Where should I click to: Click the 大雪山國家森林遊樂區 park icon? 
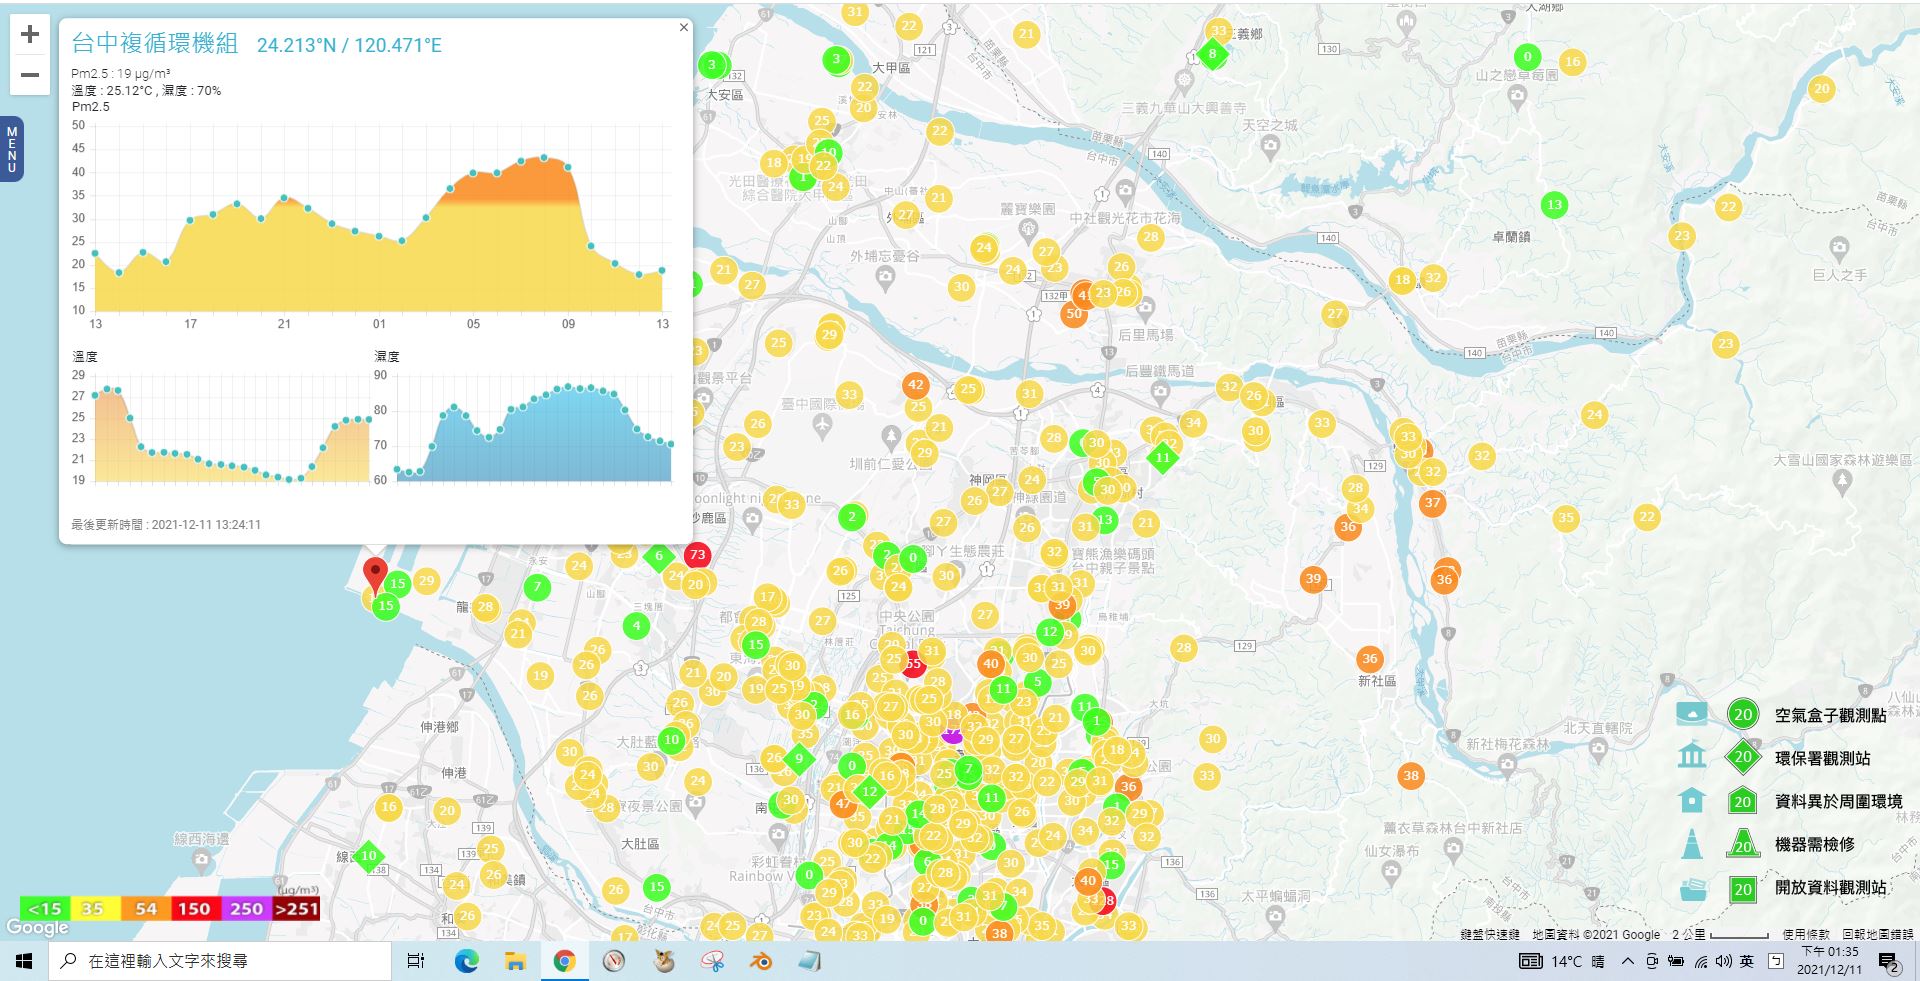pos(1843,481)
